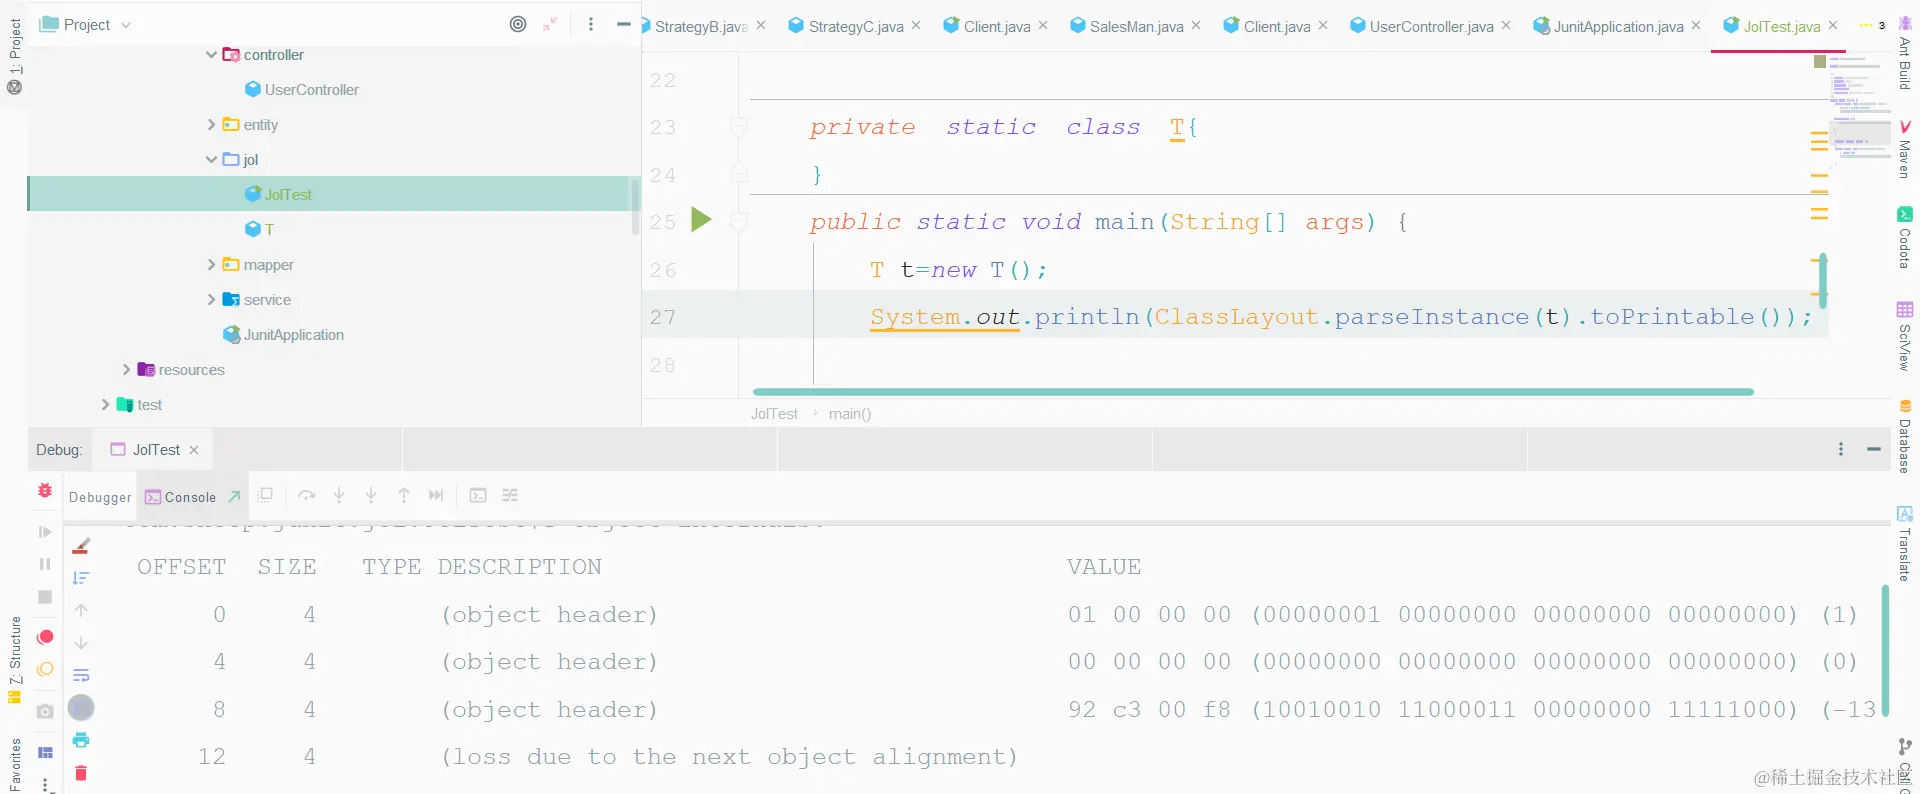Viewport: 1920px width, 794px height.
Task: Mute breakpoints orange circle icon
Action: [x=45, y=669]
